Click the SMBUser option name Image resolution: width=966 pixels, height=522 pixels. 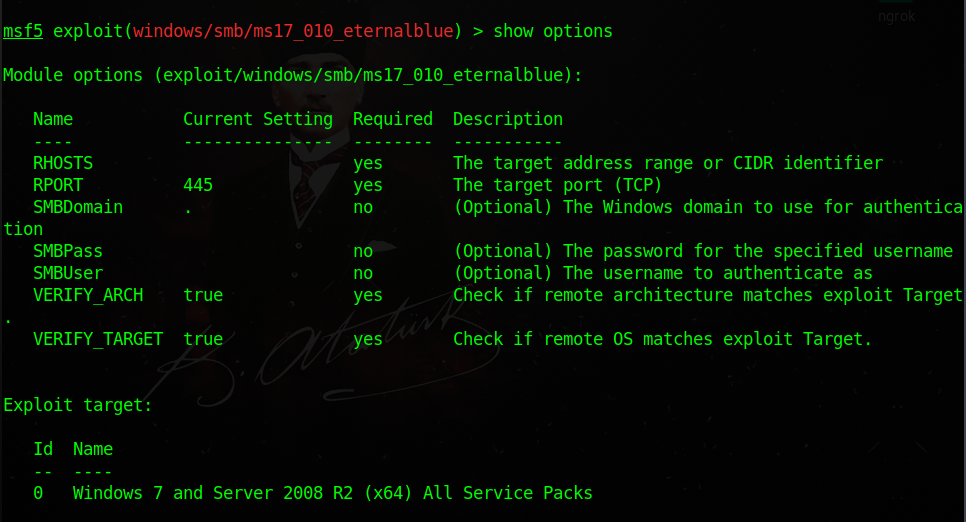[68, 273]
